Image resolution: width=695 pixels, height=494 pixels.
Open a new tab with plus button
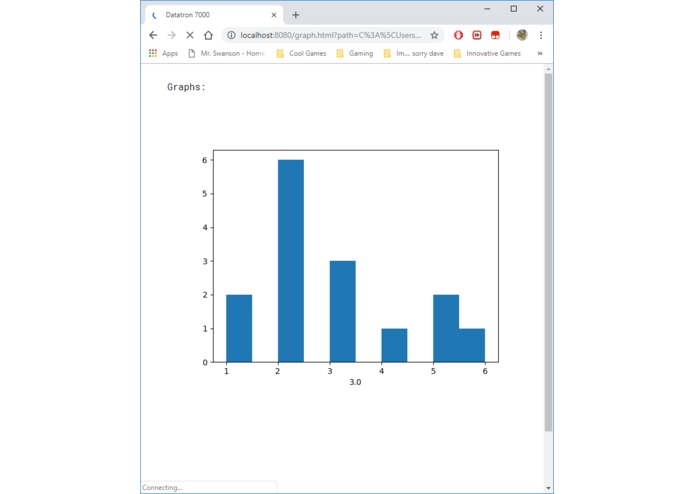(x=296, y=15)
